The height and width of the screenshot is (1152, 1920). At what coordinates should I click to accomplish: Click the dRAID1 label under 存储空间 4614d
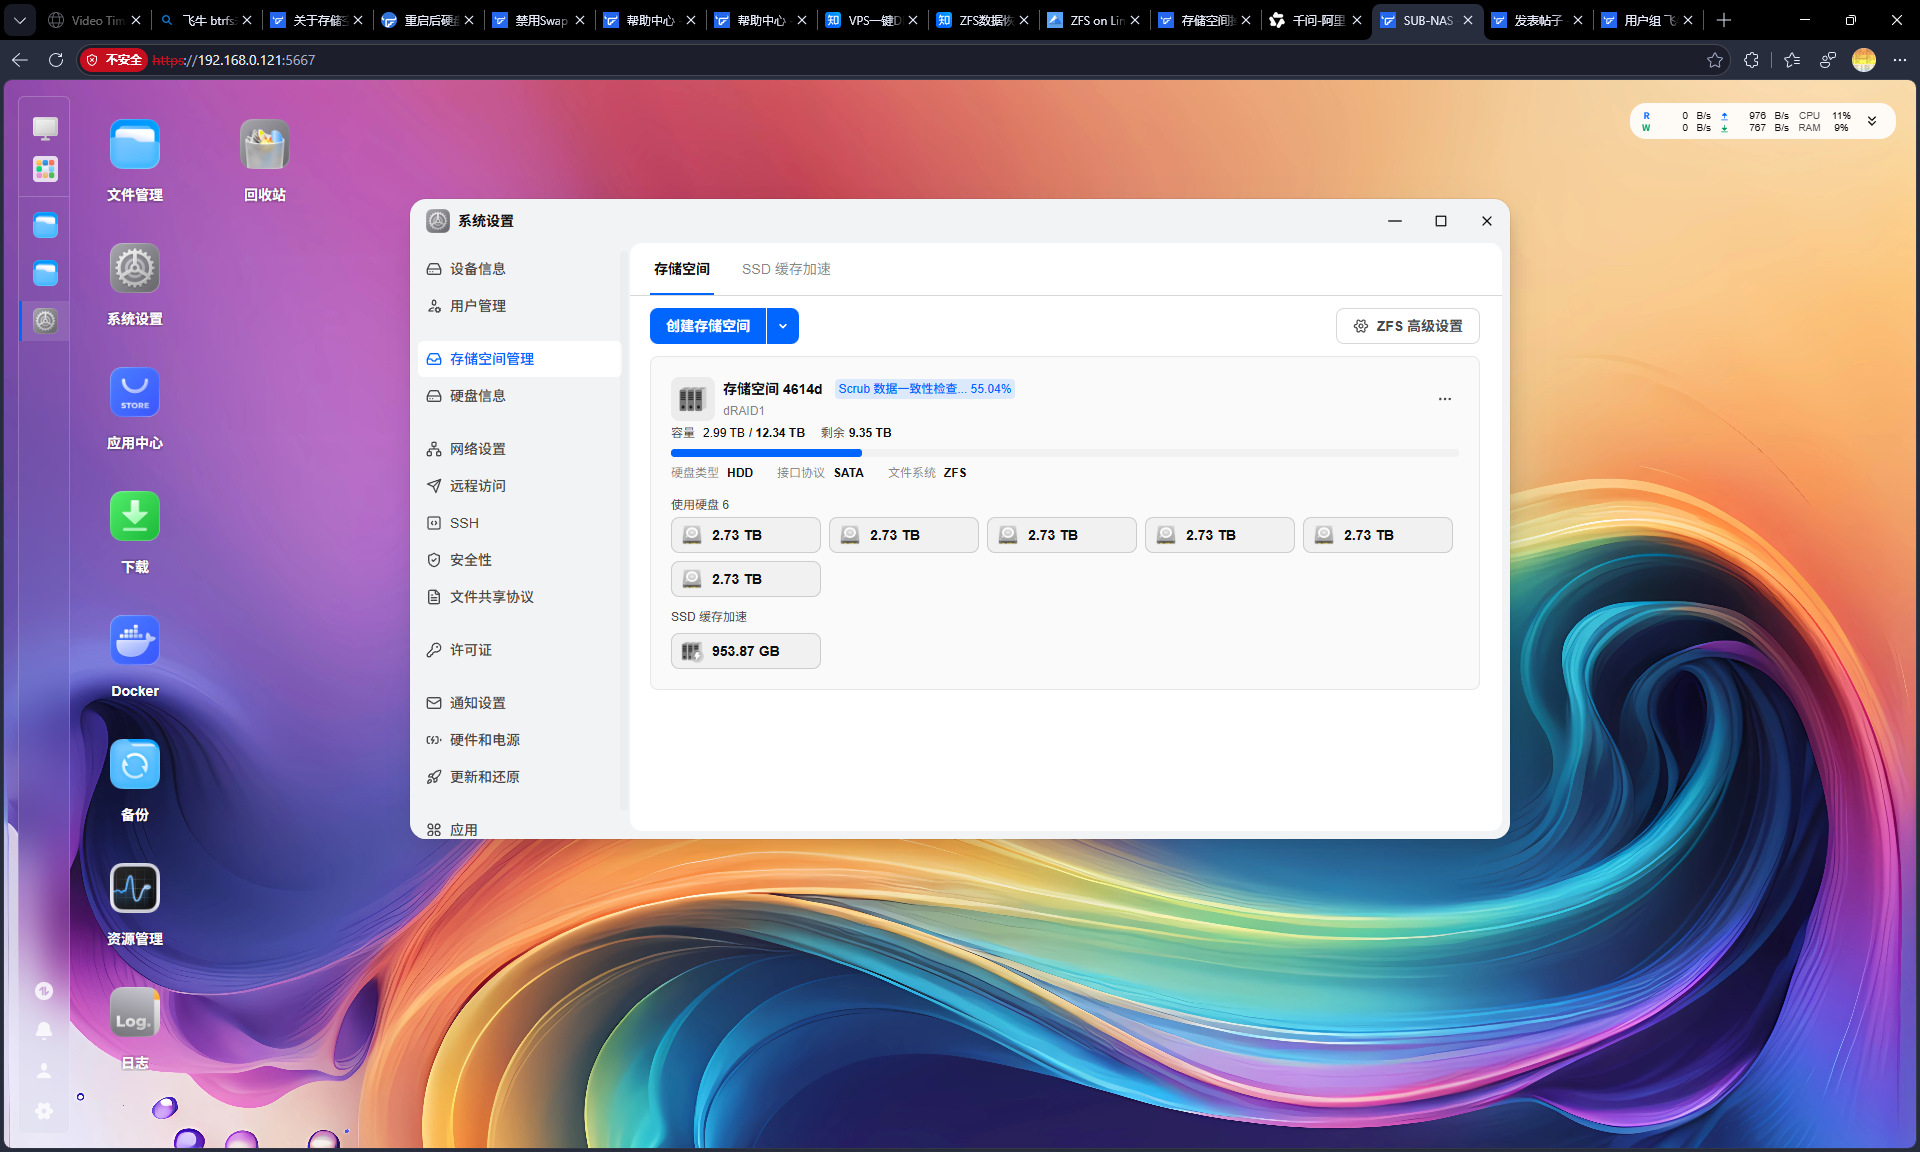[x=744, y=411]
